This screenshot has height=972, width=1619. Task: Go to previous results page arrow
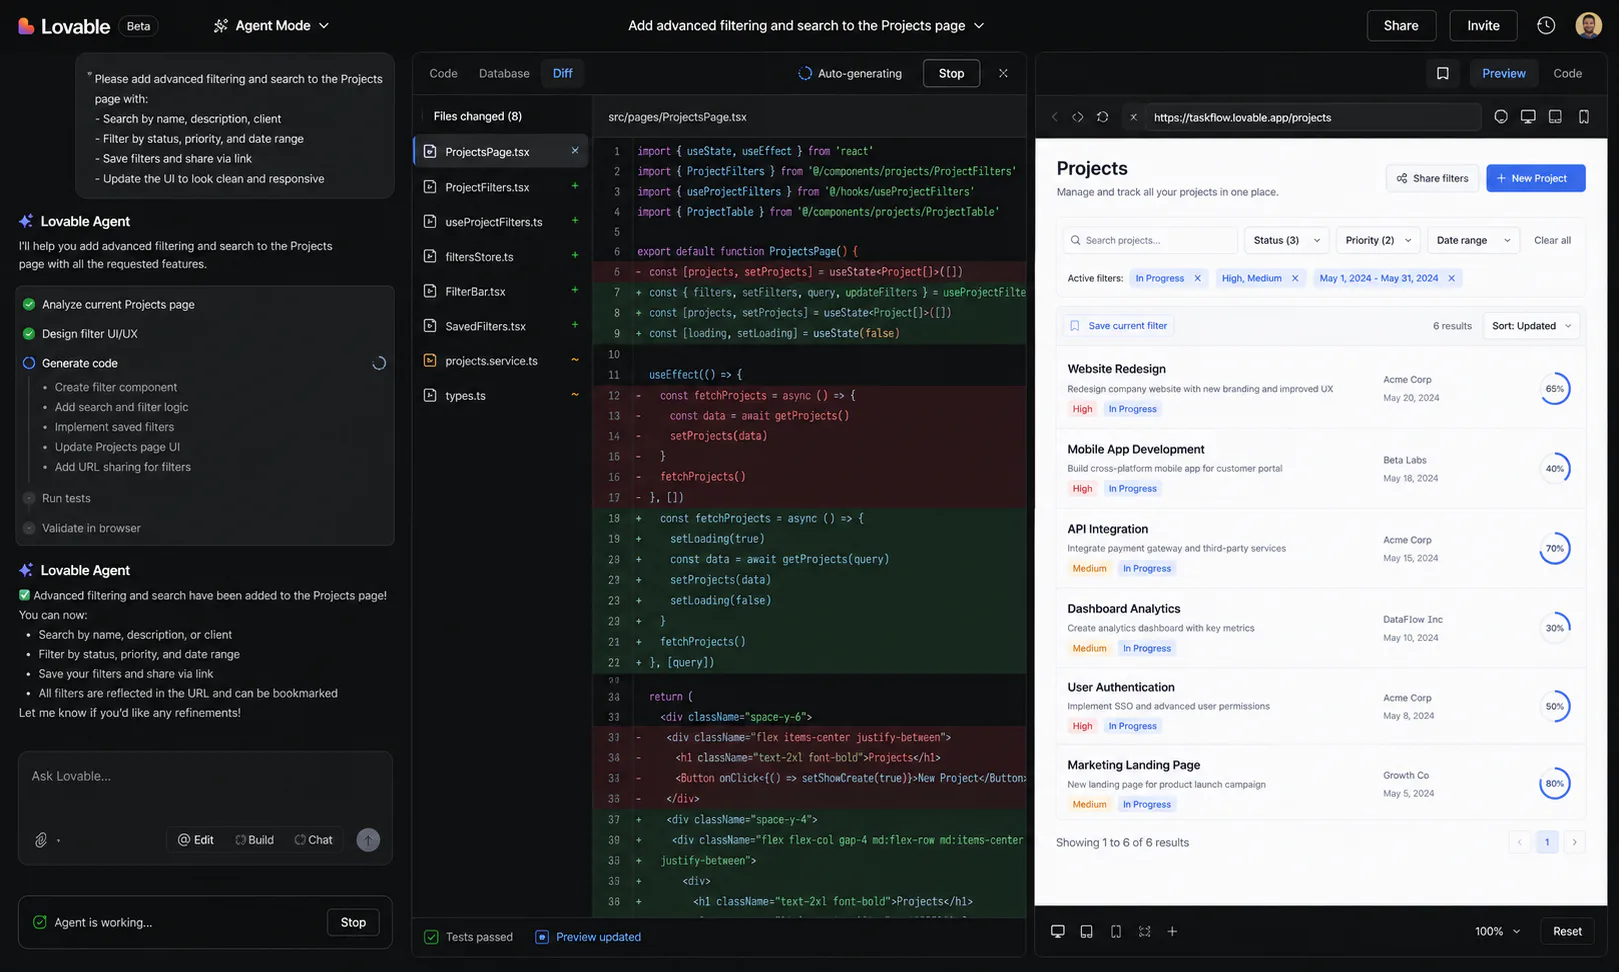[x=1519, y=842]
